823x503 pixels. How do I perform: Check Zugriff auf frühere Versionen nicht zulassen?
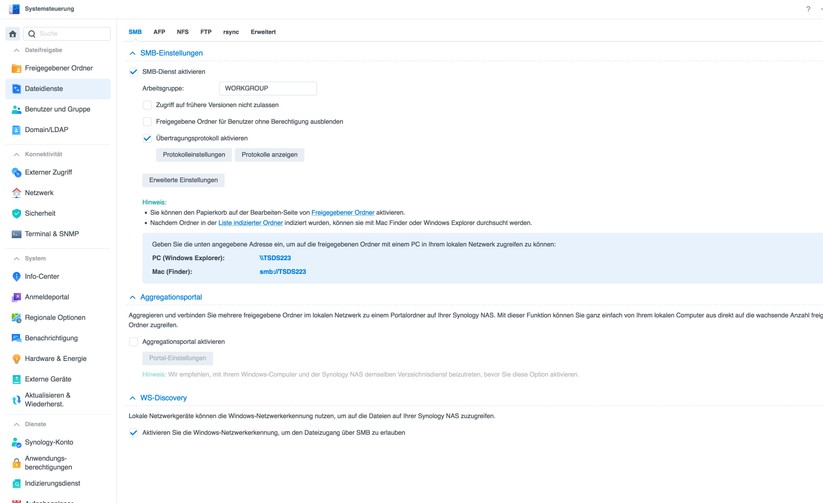pyautogui.click(x=147, y=105)
